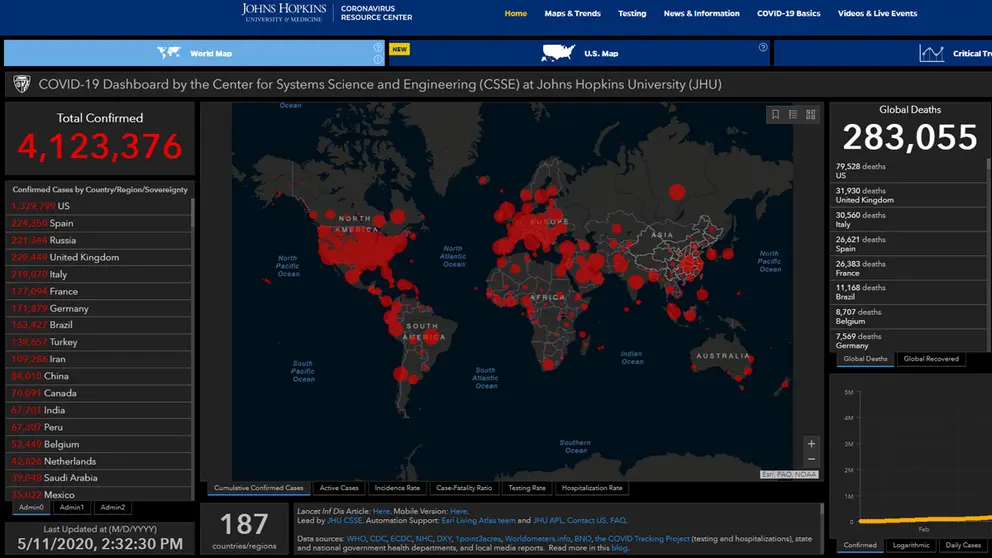
Task: Open COVID-19 Basics menu
Action: (788, 13)
